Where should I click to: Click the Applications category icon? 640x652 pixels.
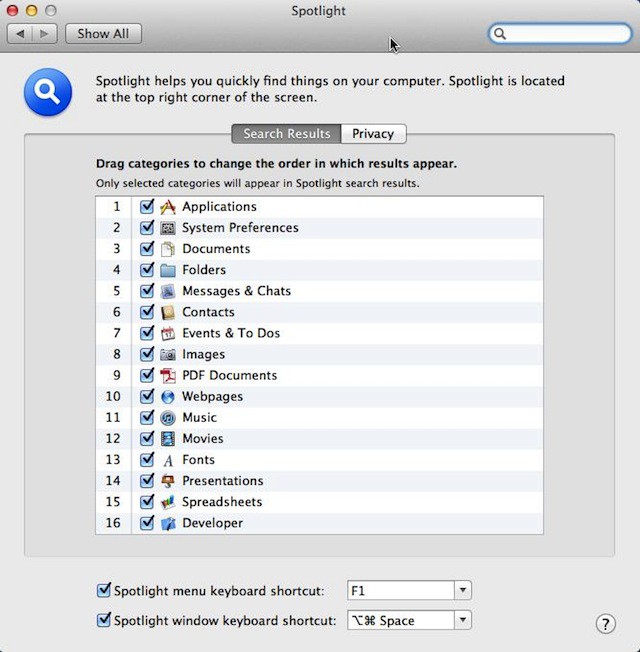click(168, 207)
